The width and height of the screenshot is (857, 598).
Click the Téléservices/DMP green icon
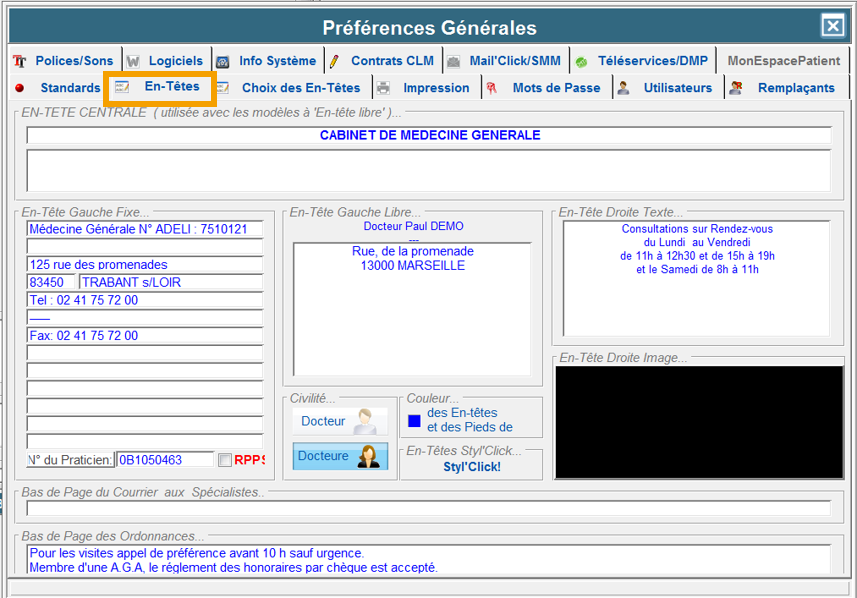[x=581, y=62]
